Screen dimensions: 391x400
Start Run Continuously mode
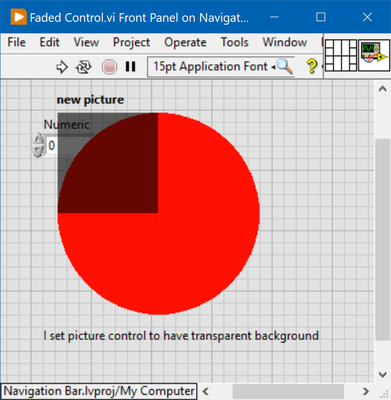click(x=83, y=67)
